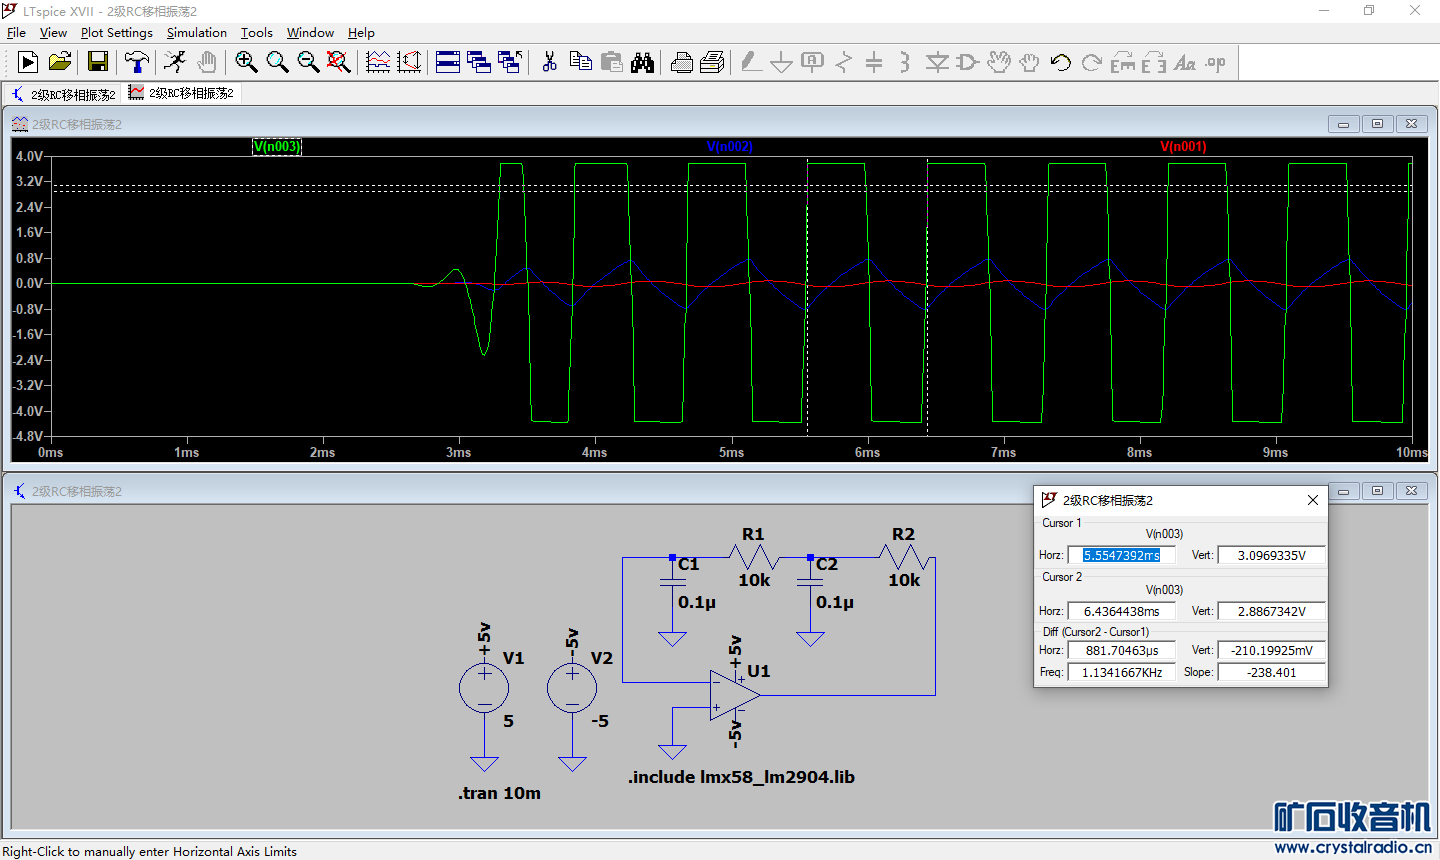
Task: Click the scissors Cut icon
Action: point(549,63)
